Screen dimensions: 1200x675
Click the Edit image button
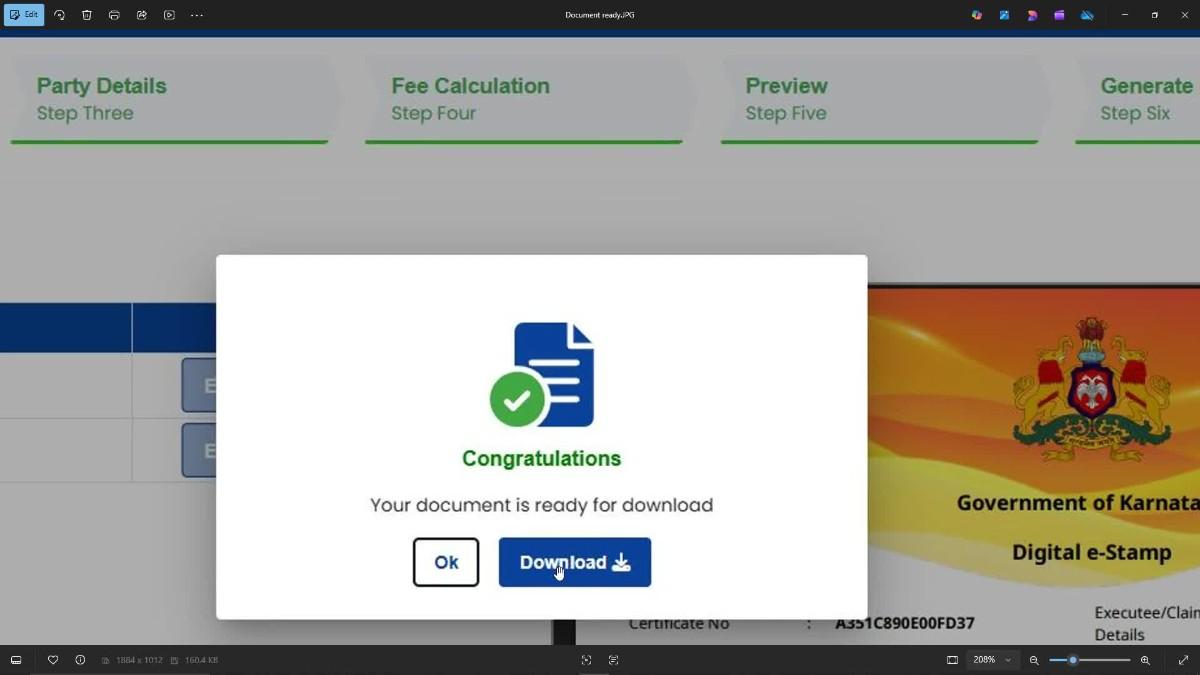24,15
